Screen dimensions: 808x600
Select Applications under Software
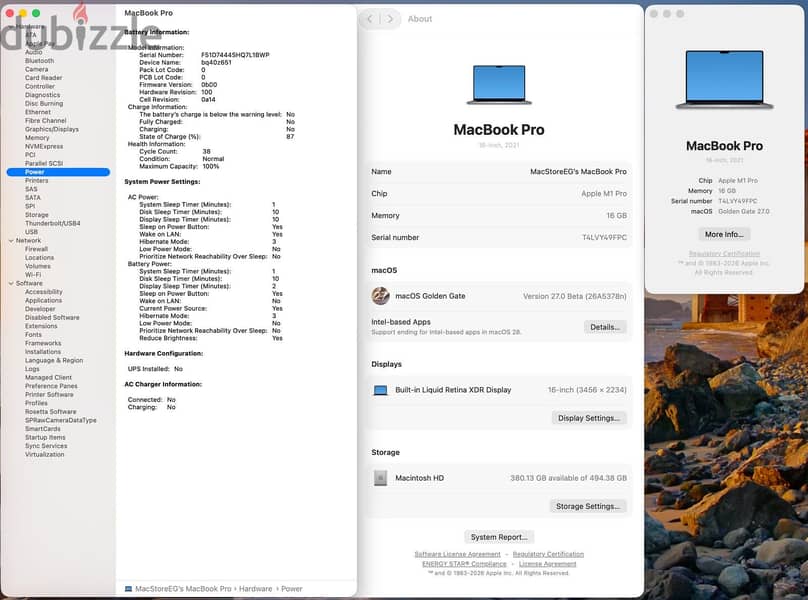[43, 301]
